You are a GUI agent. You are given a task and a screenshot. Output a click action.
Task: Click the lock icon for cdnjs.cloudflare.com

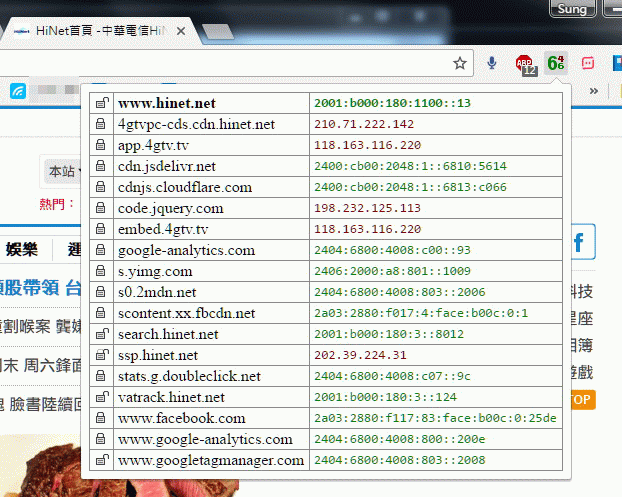coord(101,187)
